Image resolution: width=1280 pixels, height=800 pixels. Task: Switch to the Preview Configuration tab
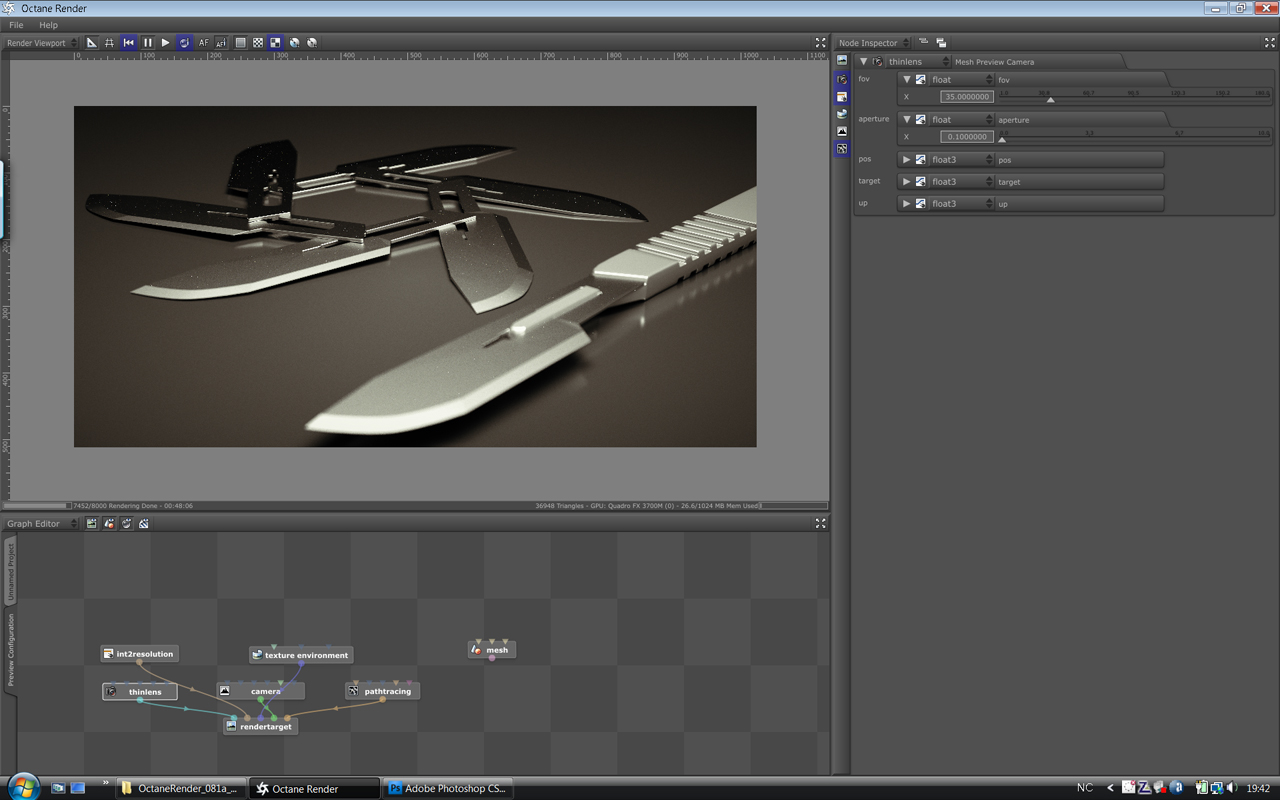pyautogui.click(x=11, y=650)
